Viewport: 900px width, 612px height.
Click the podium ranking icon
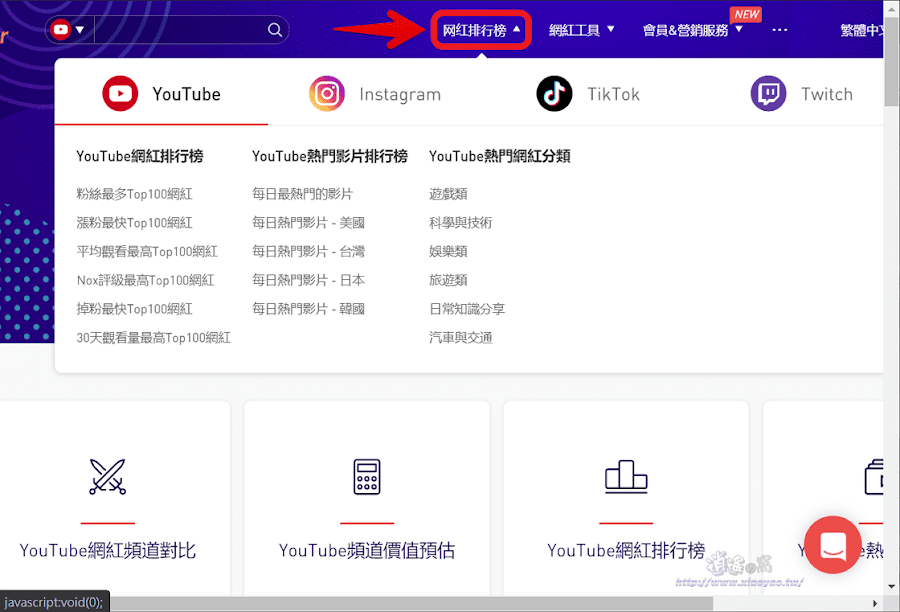click(626, 477)
